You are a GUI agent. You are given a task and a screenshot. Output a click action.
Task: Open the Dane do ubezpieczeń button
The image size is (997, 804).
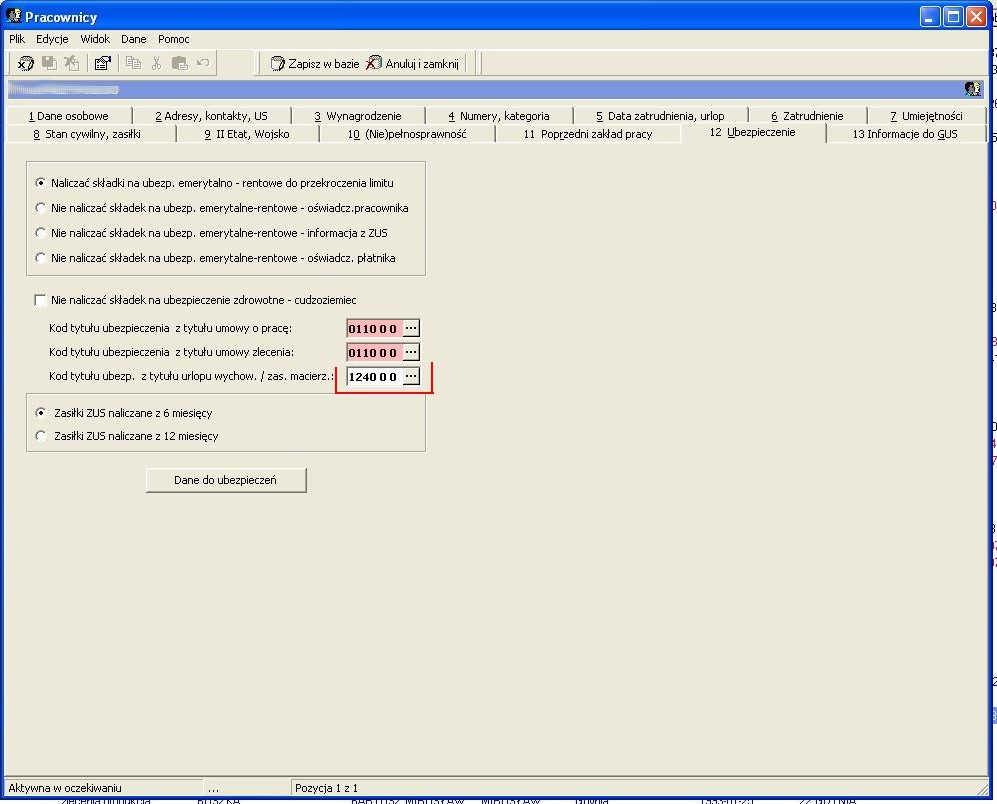click(x=226, y=480)
